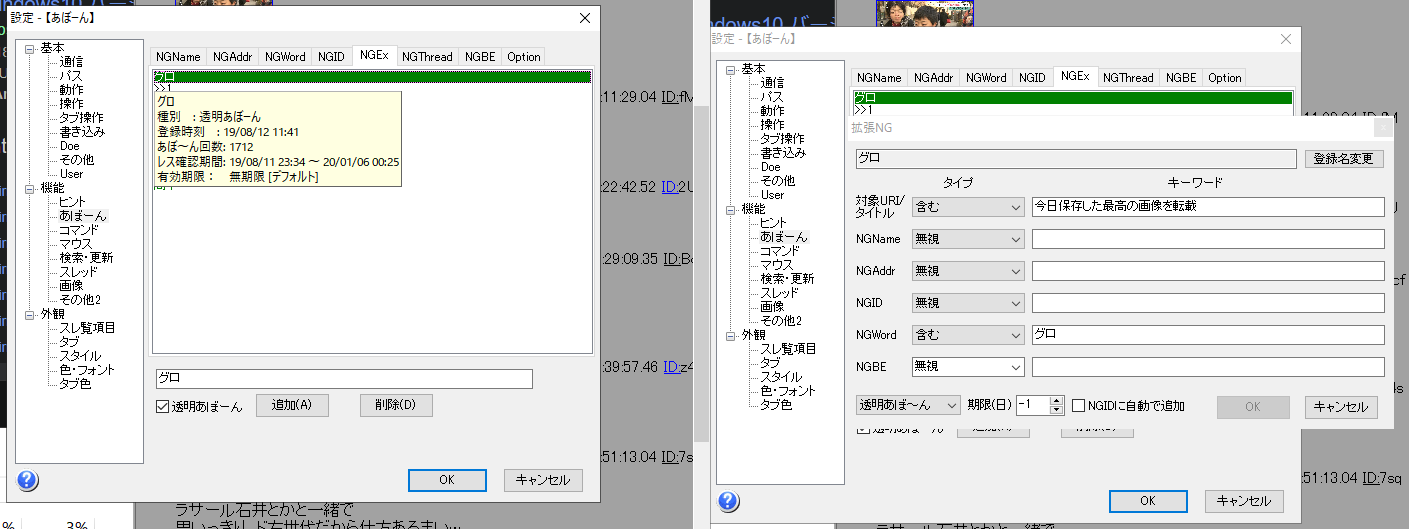
Task: Open Option tab in right window
Action: pos(1225,78)
